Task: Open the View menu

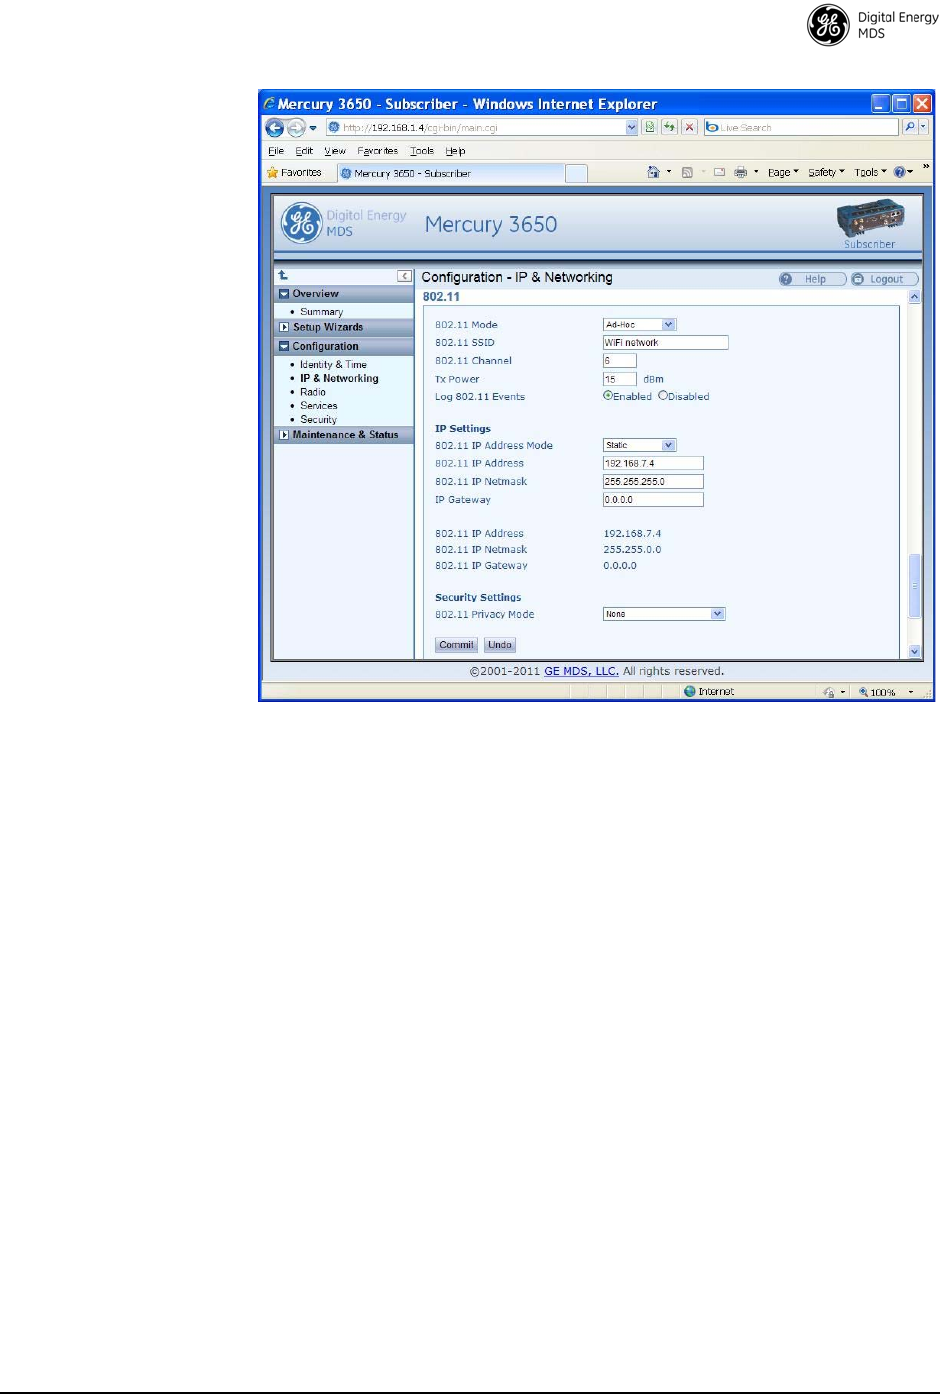Action: (335, 151)
